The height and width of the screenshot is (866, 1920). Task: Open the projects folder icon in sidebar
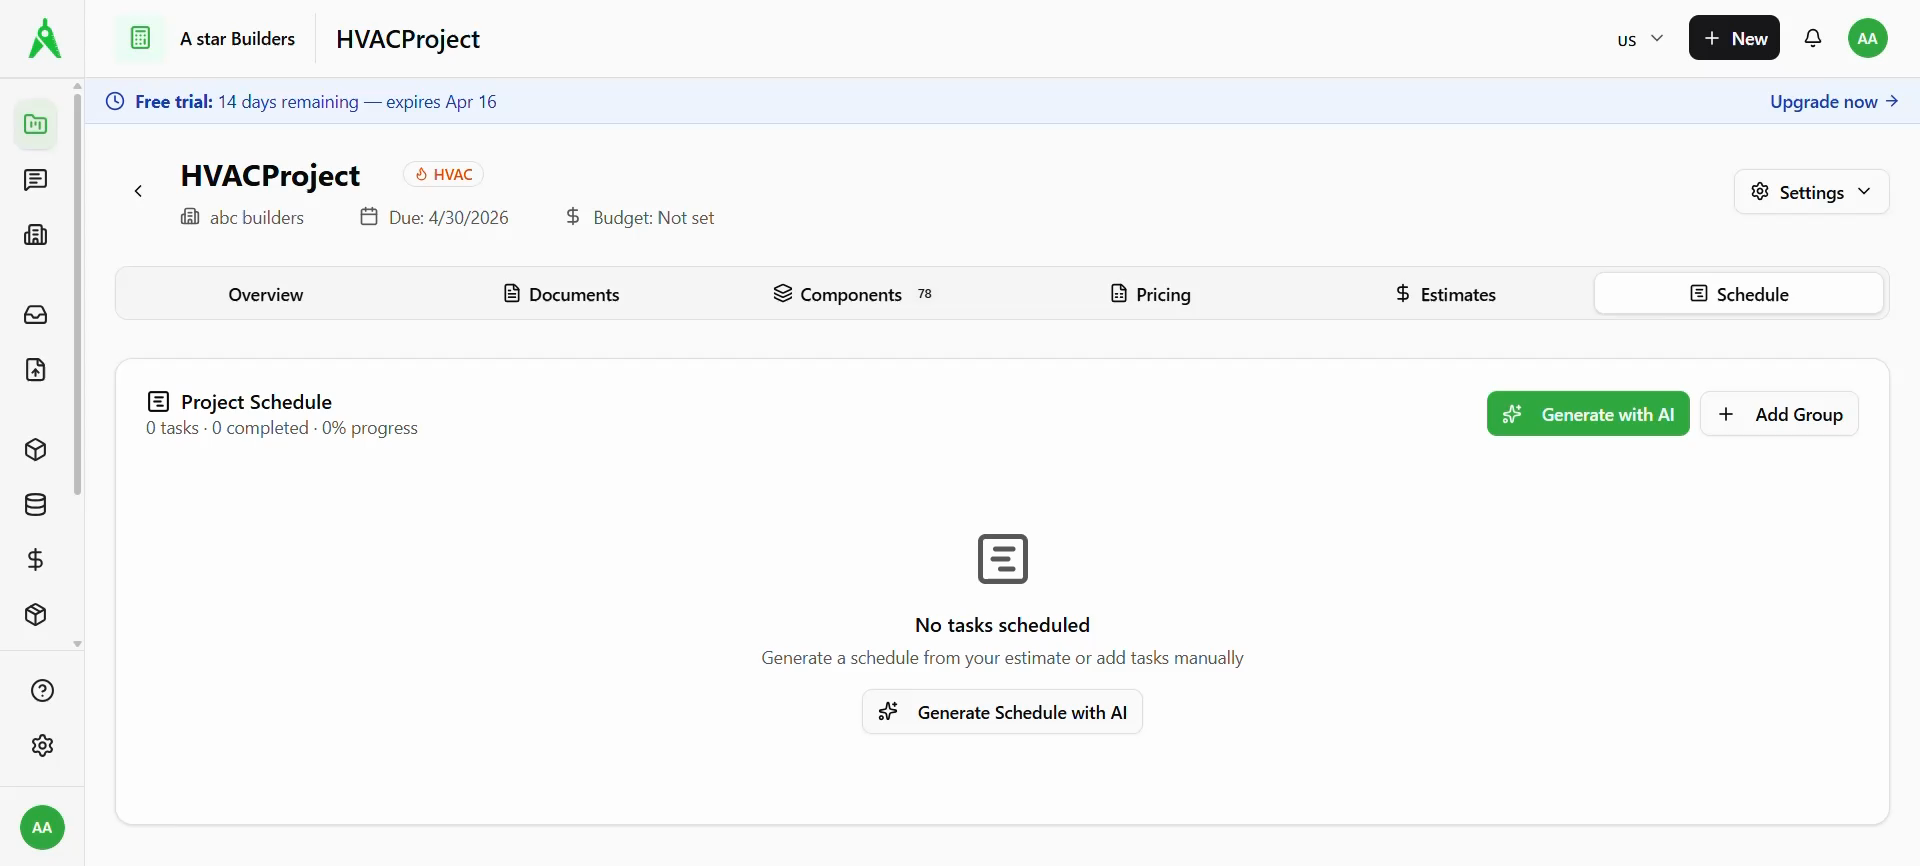pyautogui.click(x=36, y=125)
